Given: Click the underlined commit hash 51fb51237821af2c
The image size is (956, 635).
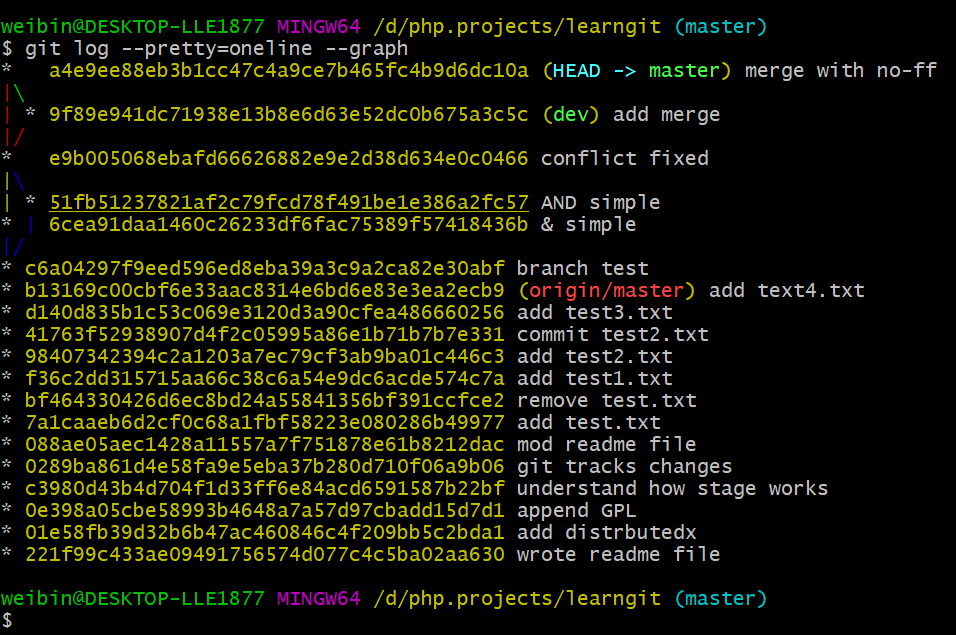Looking at the screenshot, I should click(288, 202).
